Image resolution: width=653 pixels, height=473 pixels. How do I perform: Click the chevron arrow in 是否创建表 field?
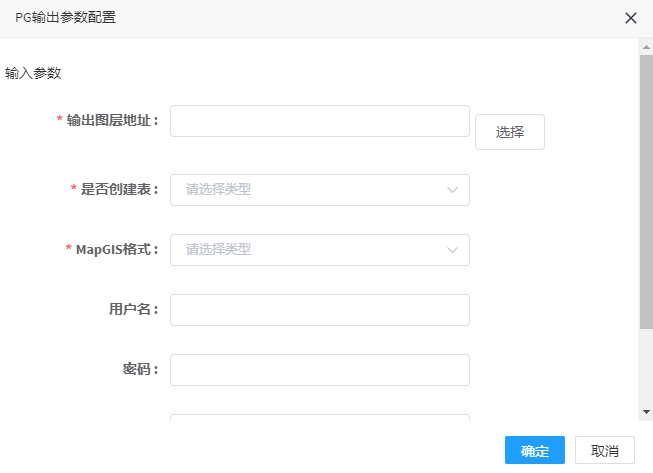[x=452, y=190]
